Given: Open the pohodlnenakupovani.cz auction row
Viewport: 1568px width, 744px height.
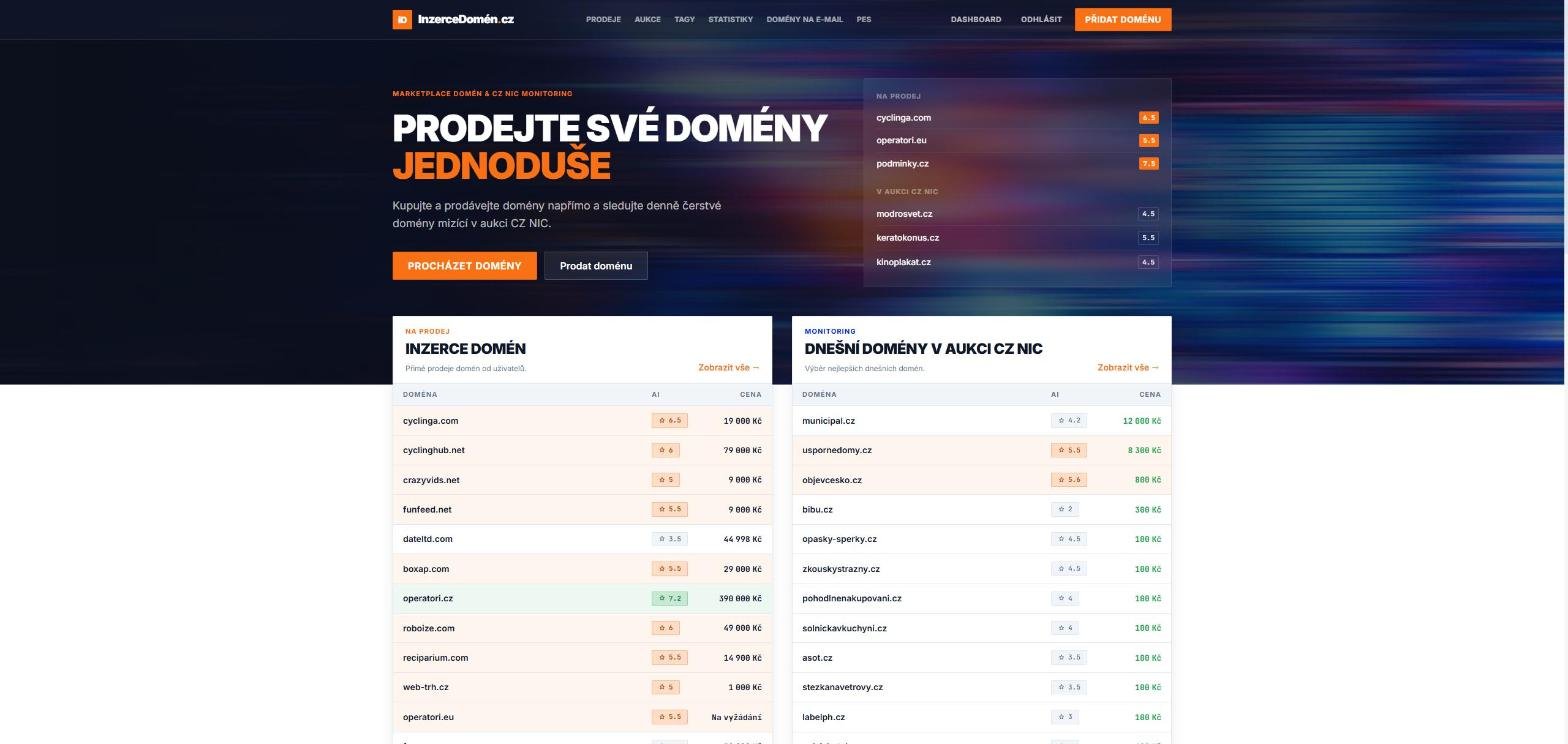Looking at the screenshot, I should 981,599.
